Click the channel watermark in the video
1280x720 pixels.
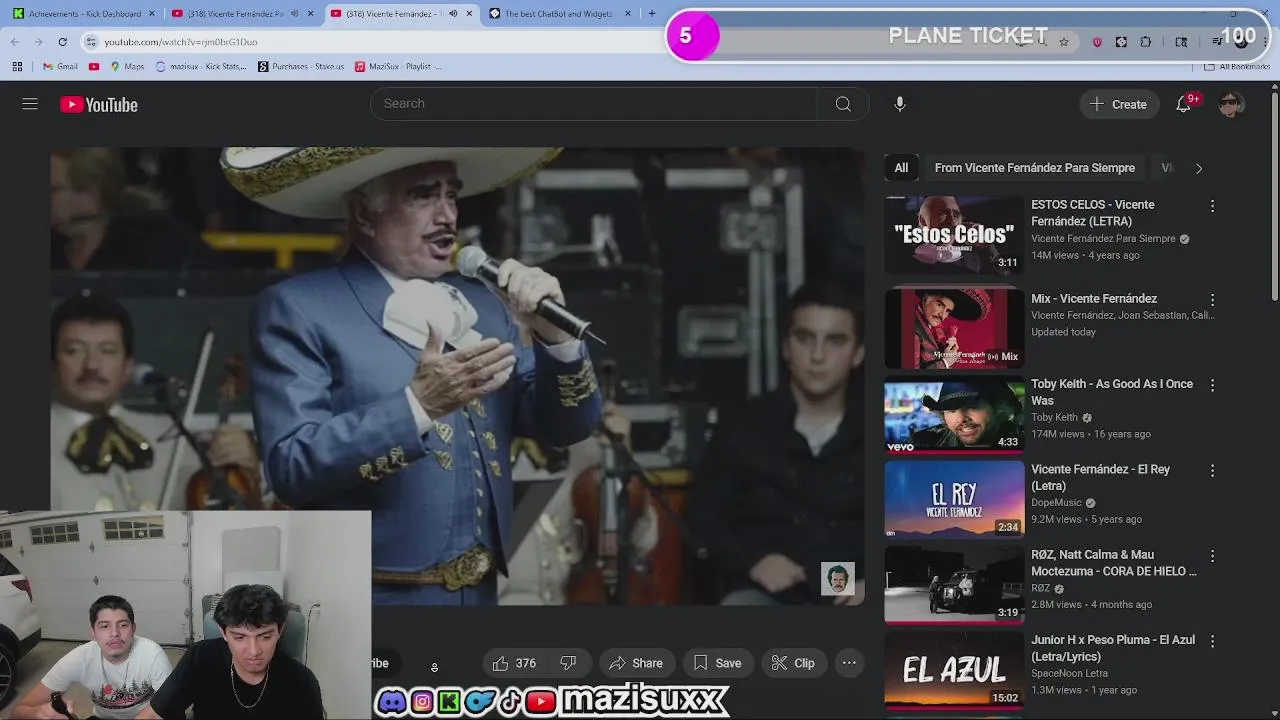838,579
